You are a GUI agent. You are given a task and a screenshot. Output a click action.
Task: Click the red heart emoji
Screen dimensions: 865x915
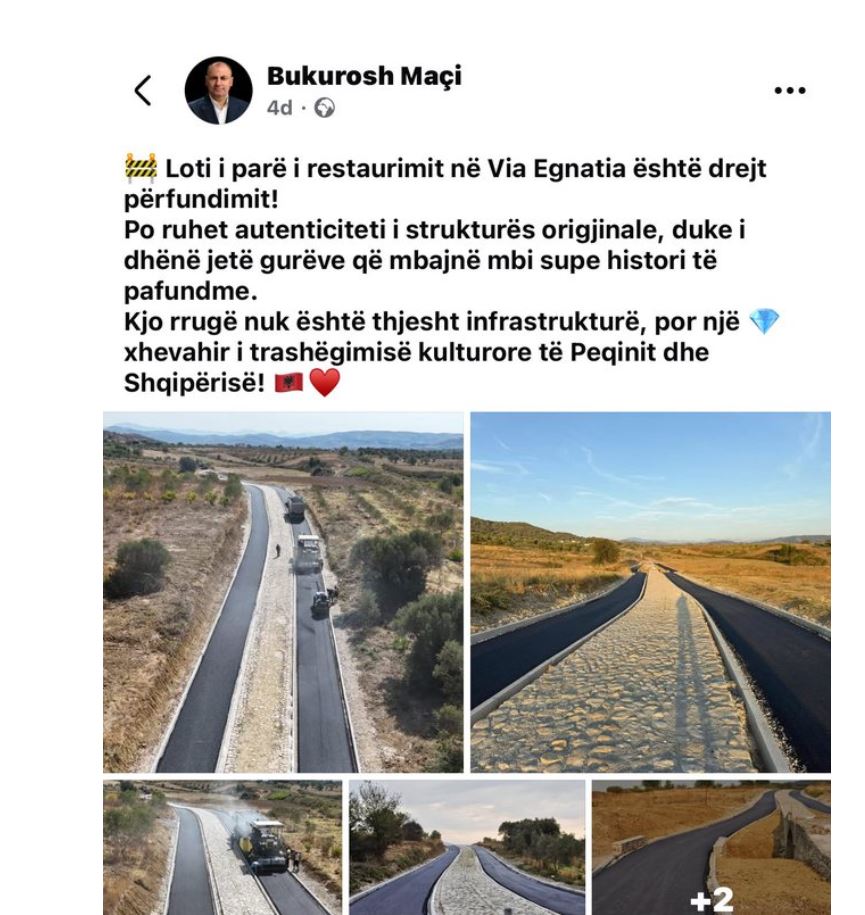pos(325,383)
